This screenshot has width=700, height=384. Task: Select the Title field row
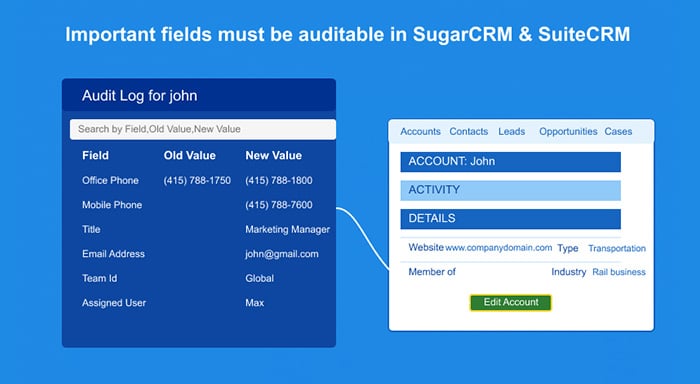pos(91,230)
